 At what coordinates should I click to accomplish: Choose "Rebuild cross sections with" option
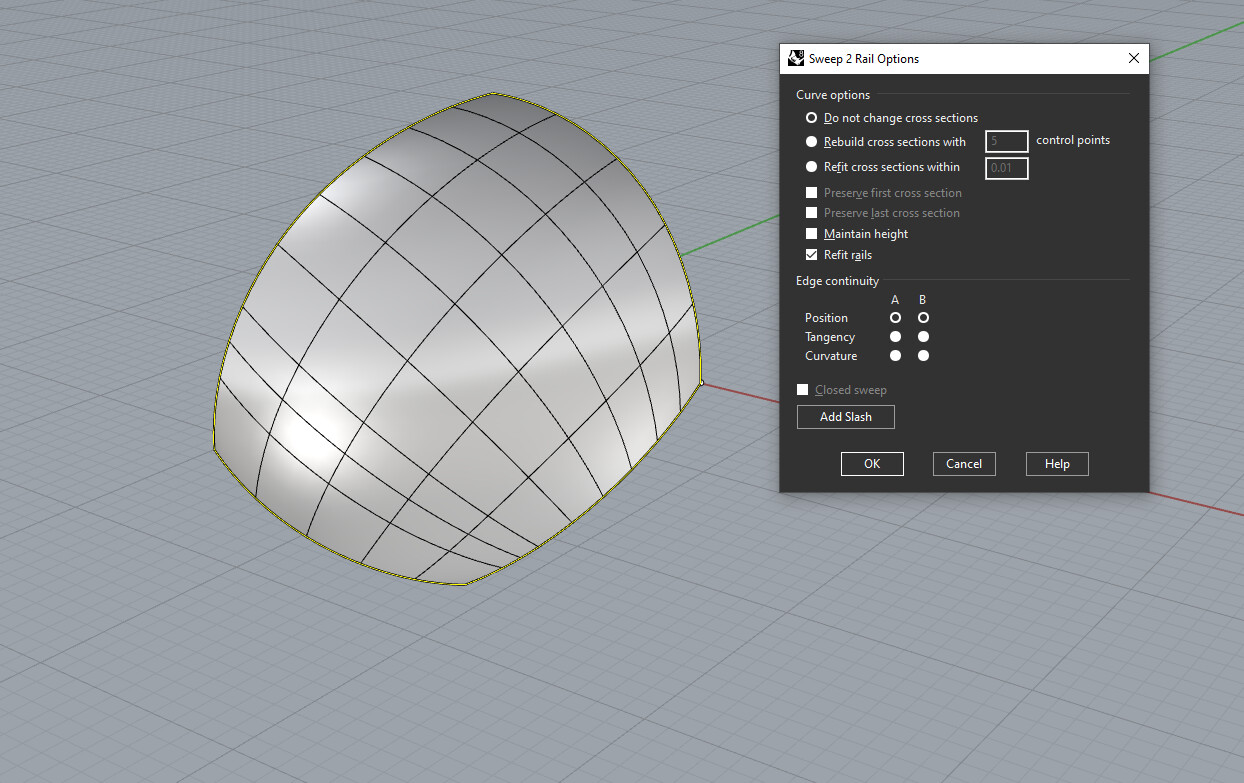pyautogui.click(x=811, y=141)
